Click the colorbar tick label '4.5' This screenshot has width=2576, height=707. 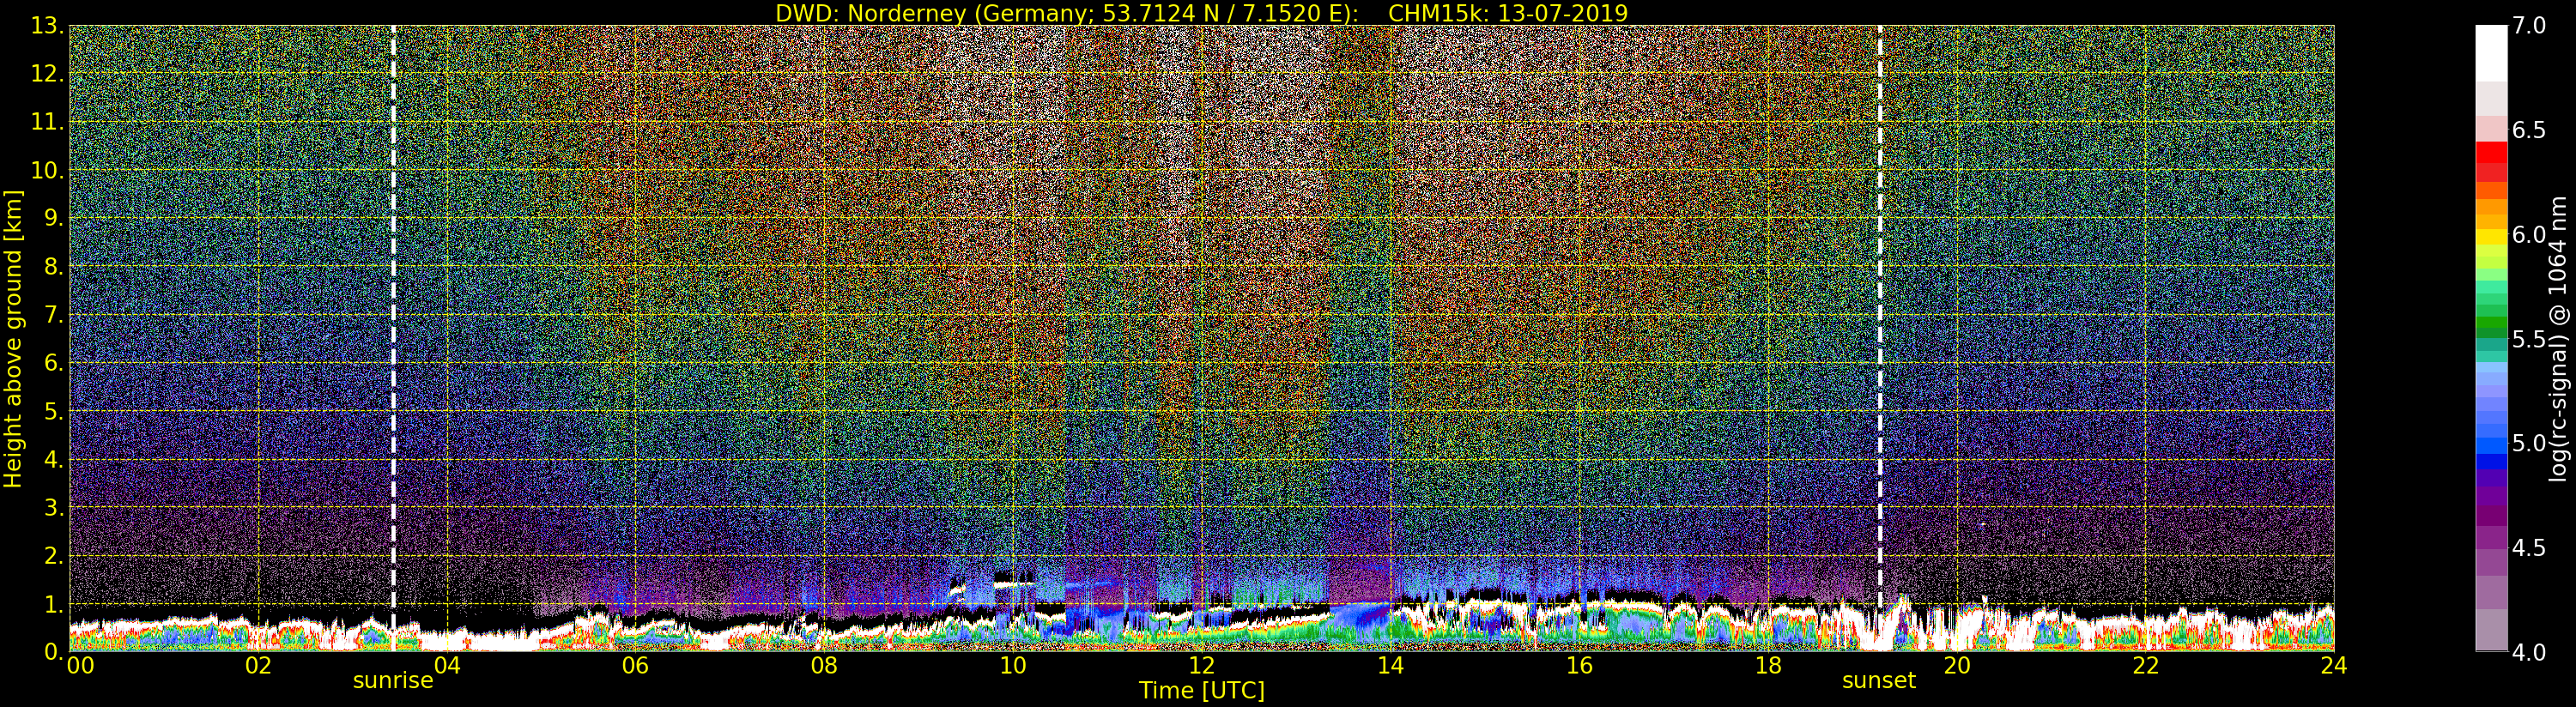click(2529, 548)
